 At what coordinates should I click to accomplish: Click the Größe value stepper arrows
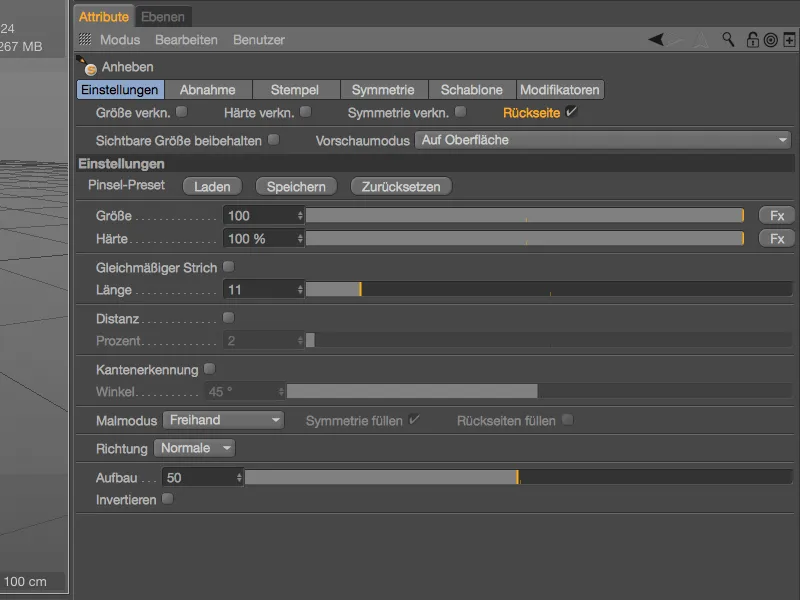pos(300,216)
